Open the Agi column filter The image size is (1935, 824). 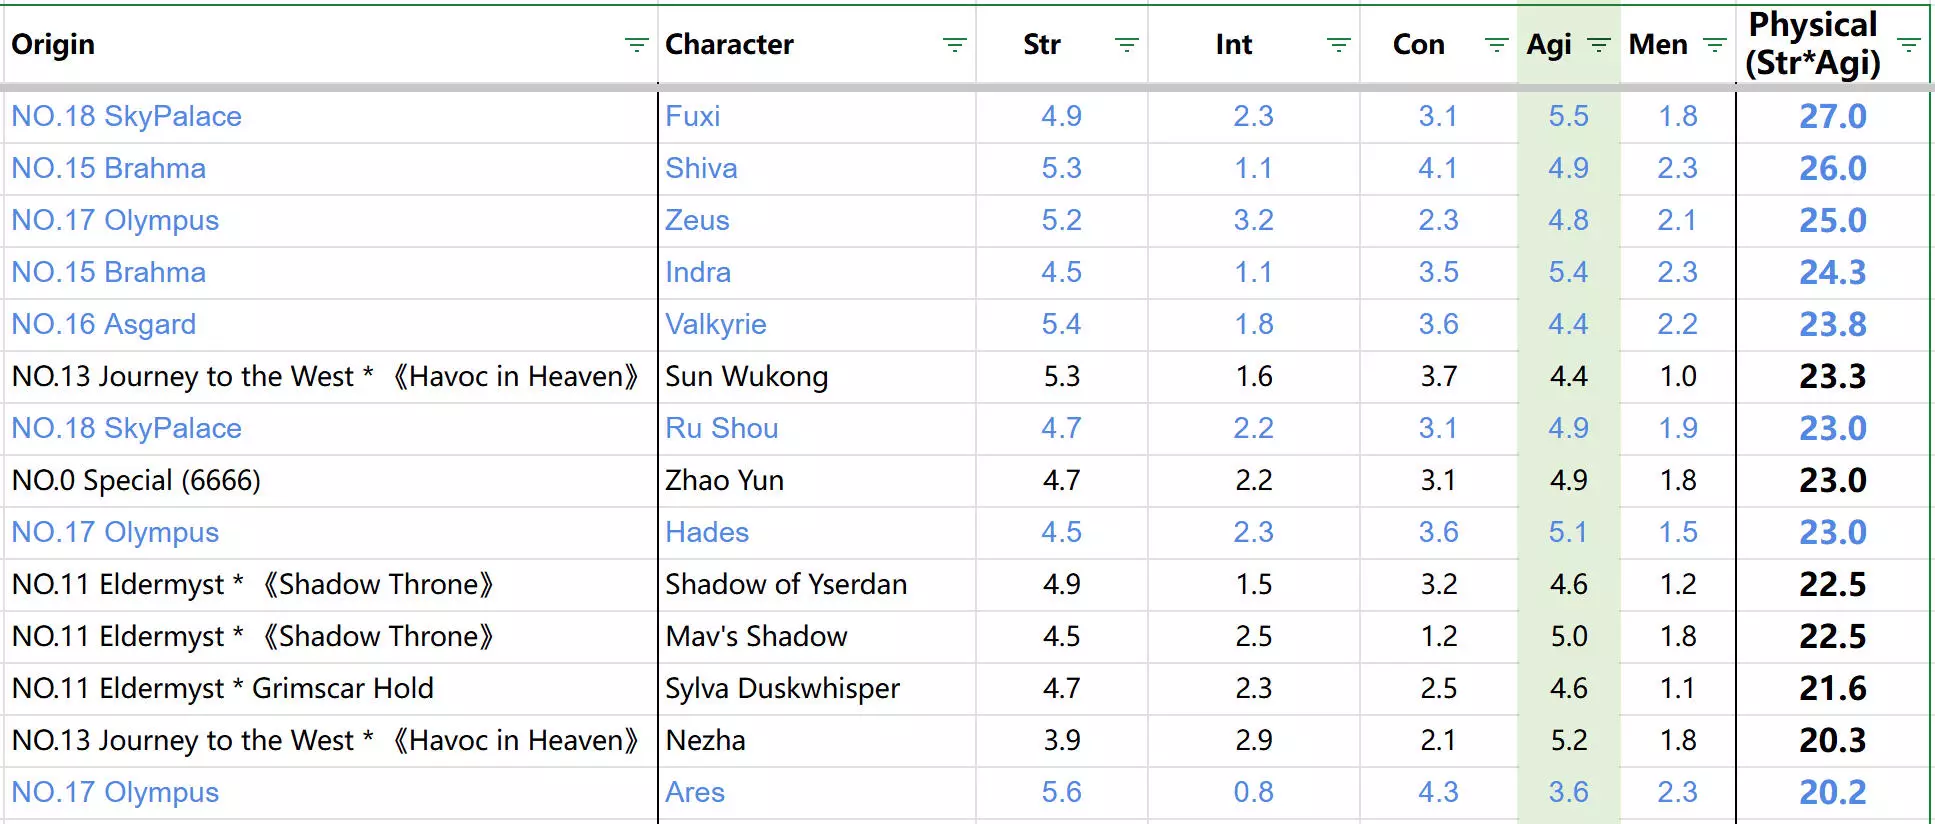pyautogui.click(x=1599, y=45)
